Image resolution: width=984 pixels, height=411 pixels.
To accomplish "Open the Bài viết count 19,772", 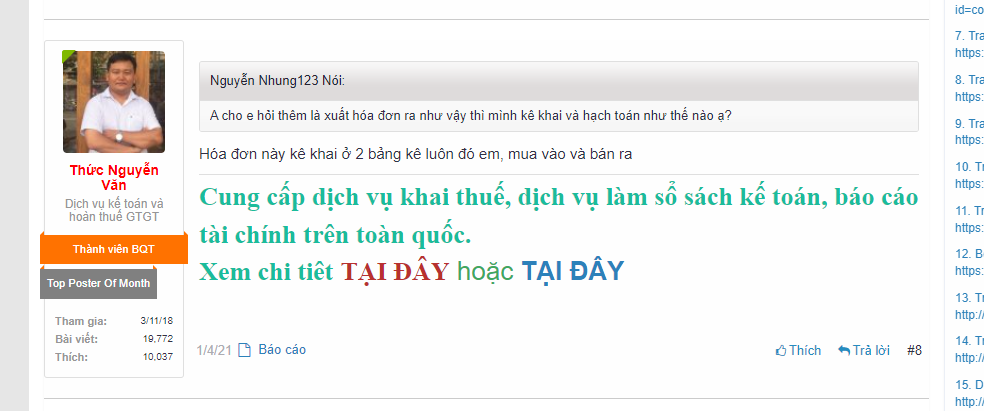I will pos(158,339).
